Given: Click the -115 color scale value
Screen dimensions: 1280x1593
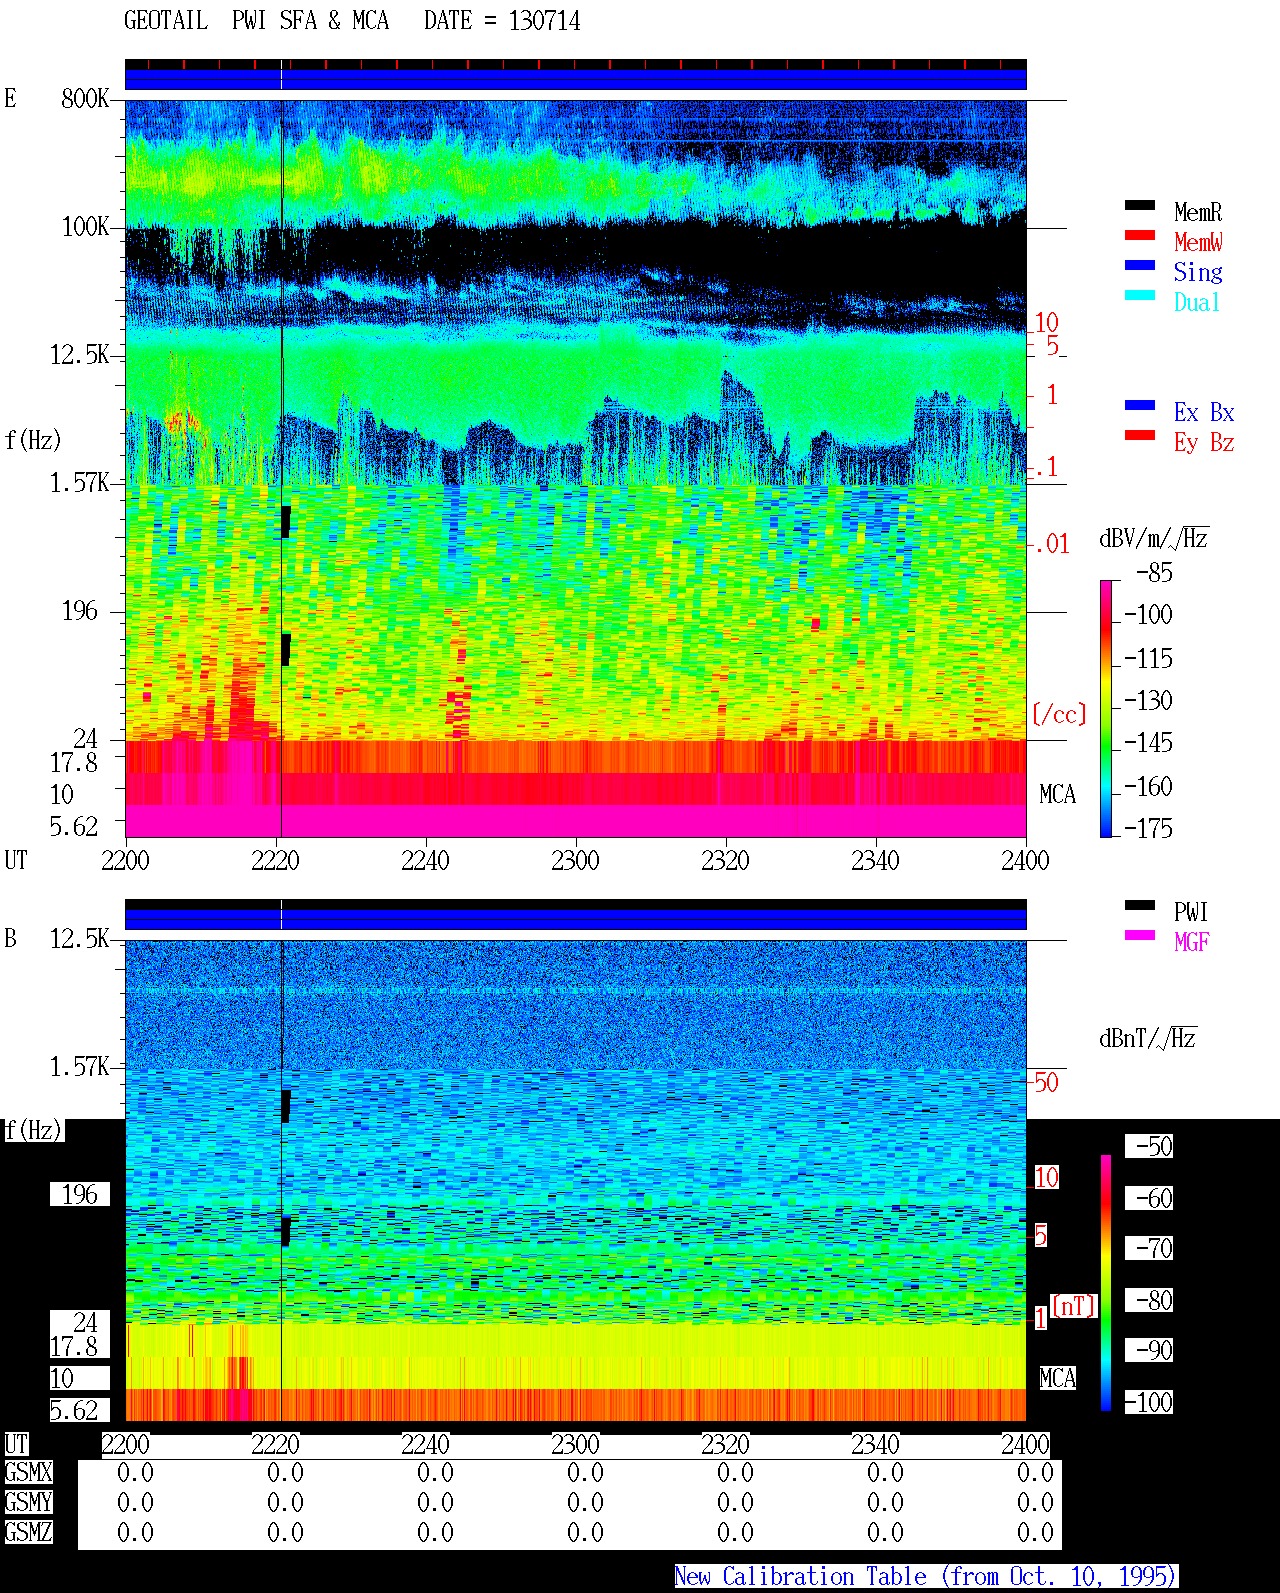Looking at the screenshot, I should click(x=1148, y=659).
